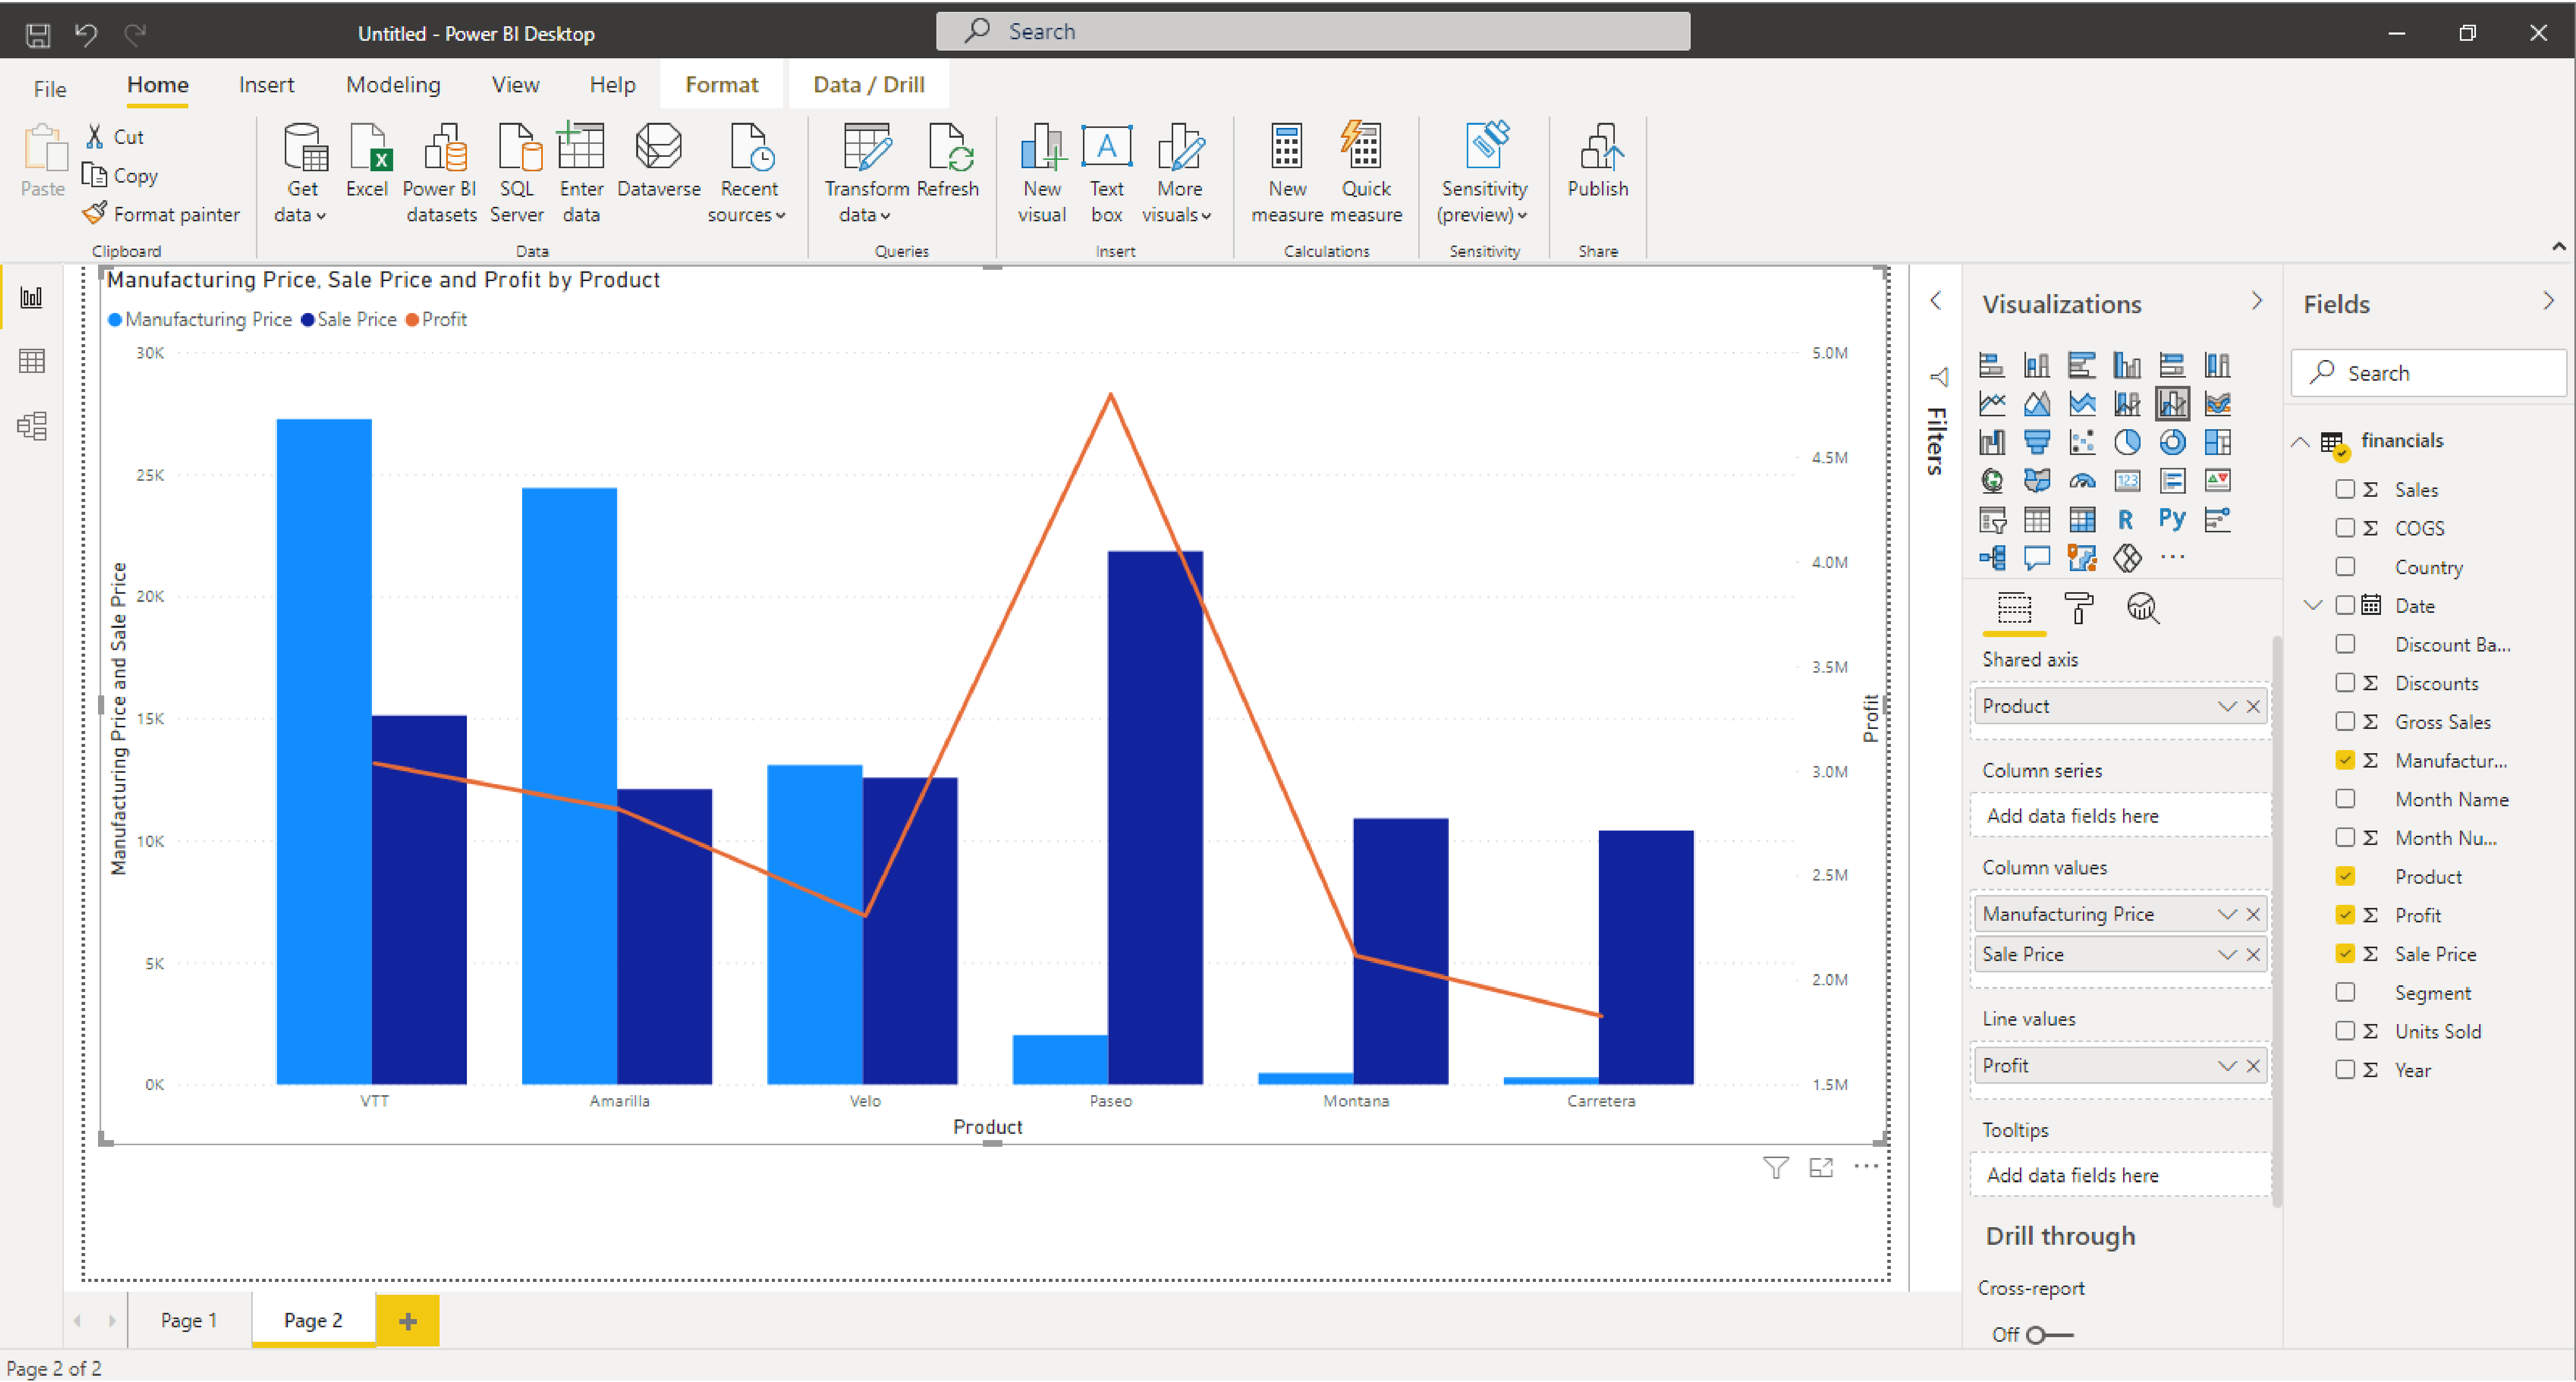This screenshot has width=2576, height=1382.
Task: Click the Search field in Fields panel
Action: point(2421,373)
